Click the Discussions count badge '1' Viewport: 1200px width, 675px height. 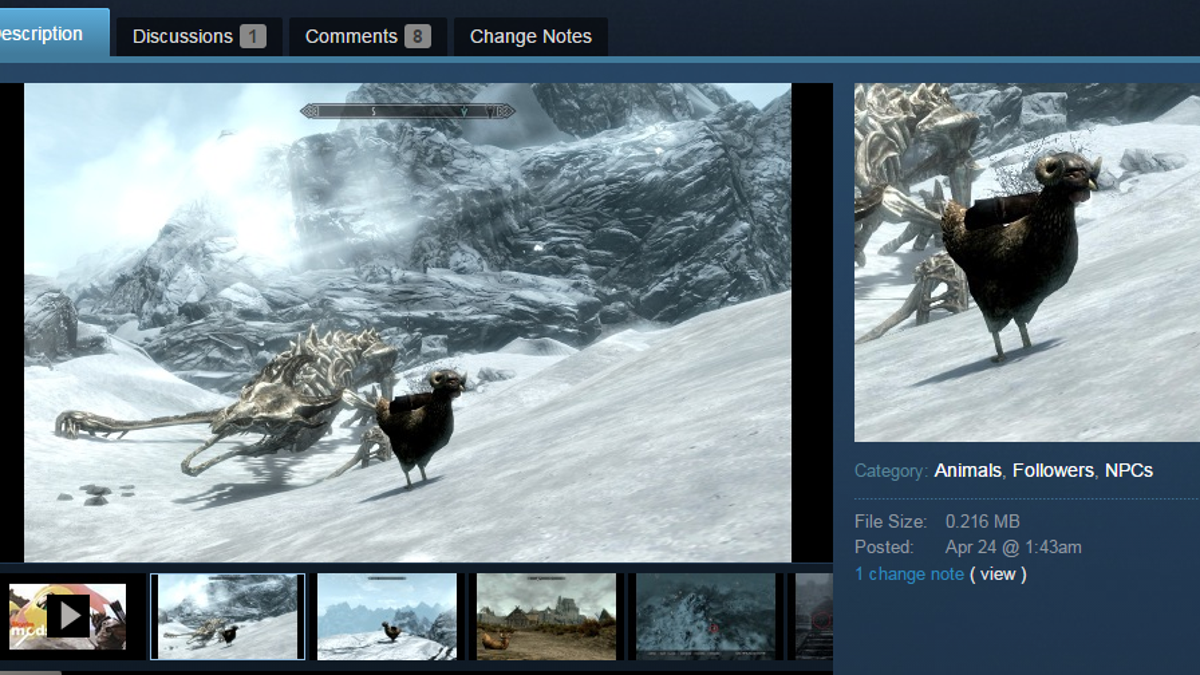(253, 37)
